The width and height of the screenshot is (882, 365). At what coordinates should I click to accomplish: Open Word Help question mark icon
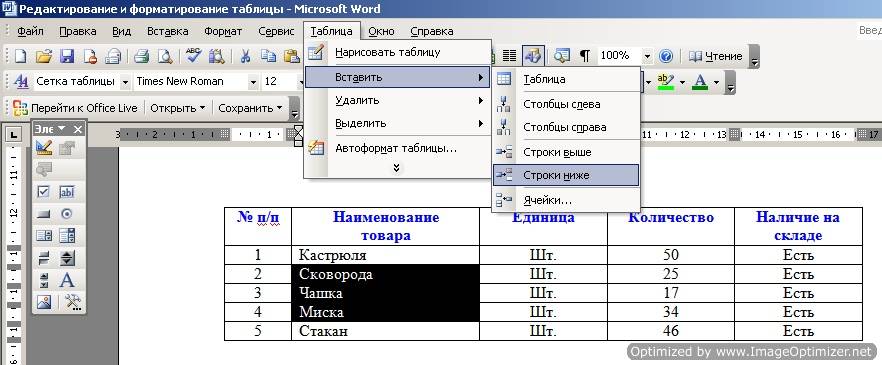click(666, 56)
